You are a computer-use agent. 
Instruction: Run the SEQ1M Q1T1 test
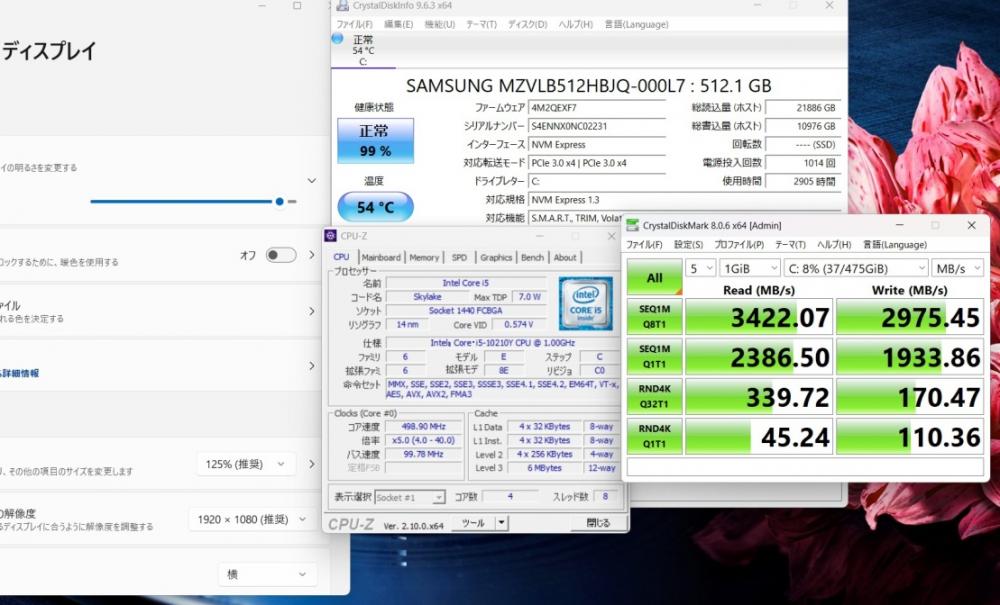[654, 356]
